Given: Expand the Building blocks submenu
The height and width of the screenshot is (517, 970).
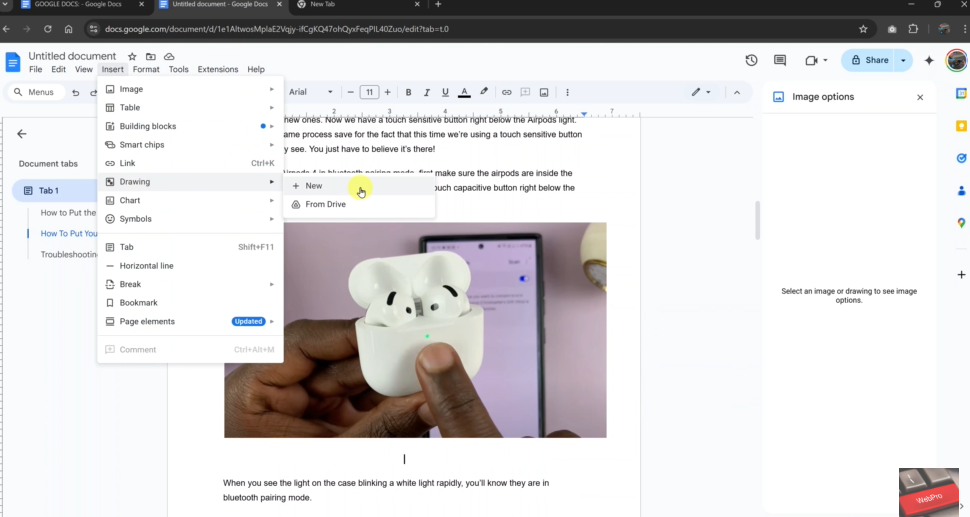Looking at the screenshot, I should pyautogui.click(x=191, y=126).
